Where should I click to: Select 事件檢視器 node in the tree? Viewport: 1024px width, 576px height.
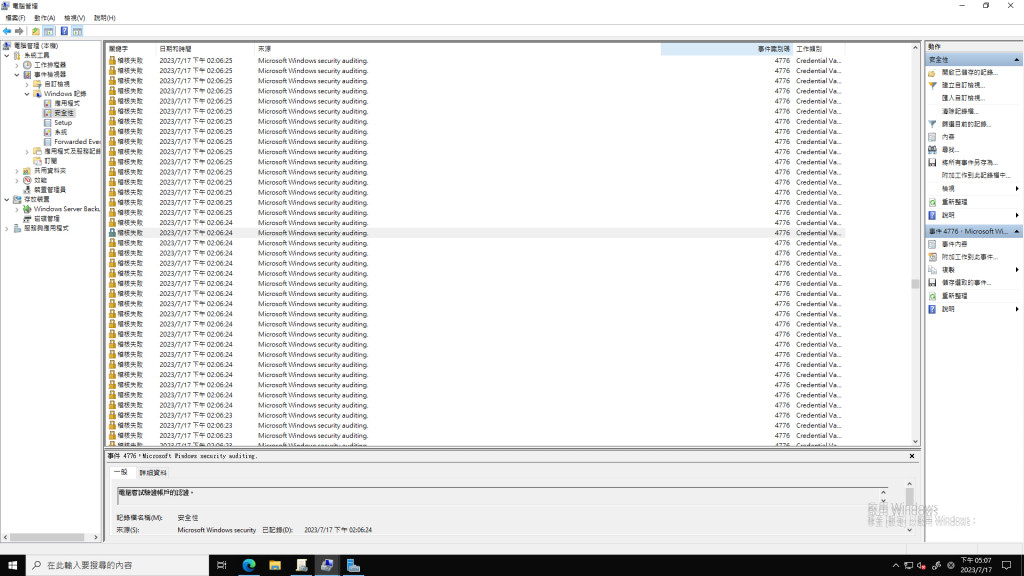click(50, 74)
